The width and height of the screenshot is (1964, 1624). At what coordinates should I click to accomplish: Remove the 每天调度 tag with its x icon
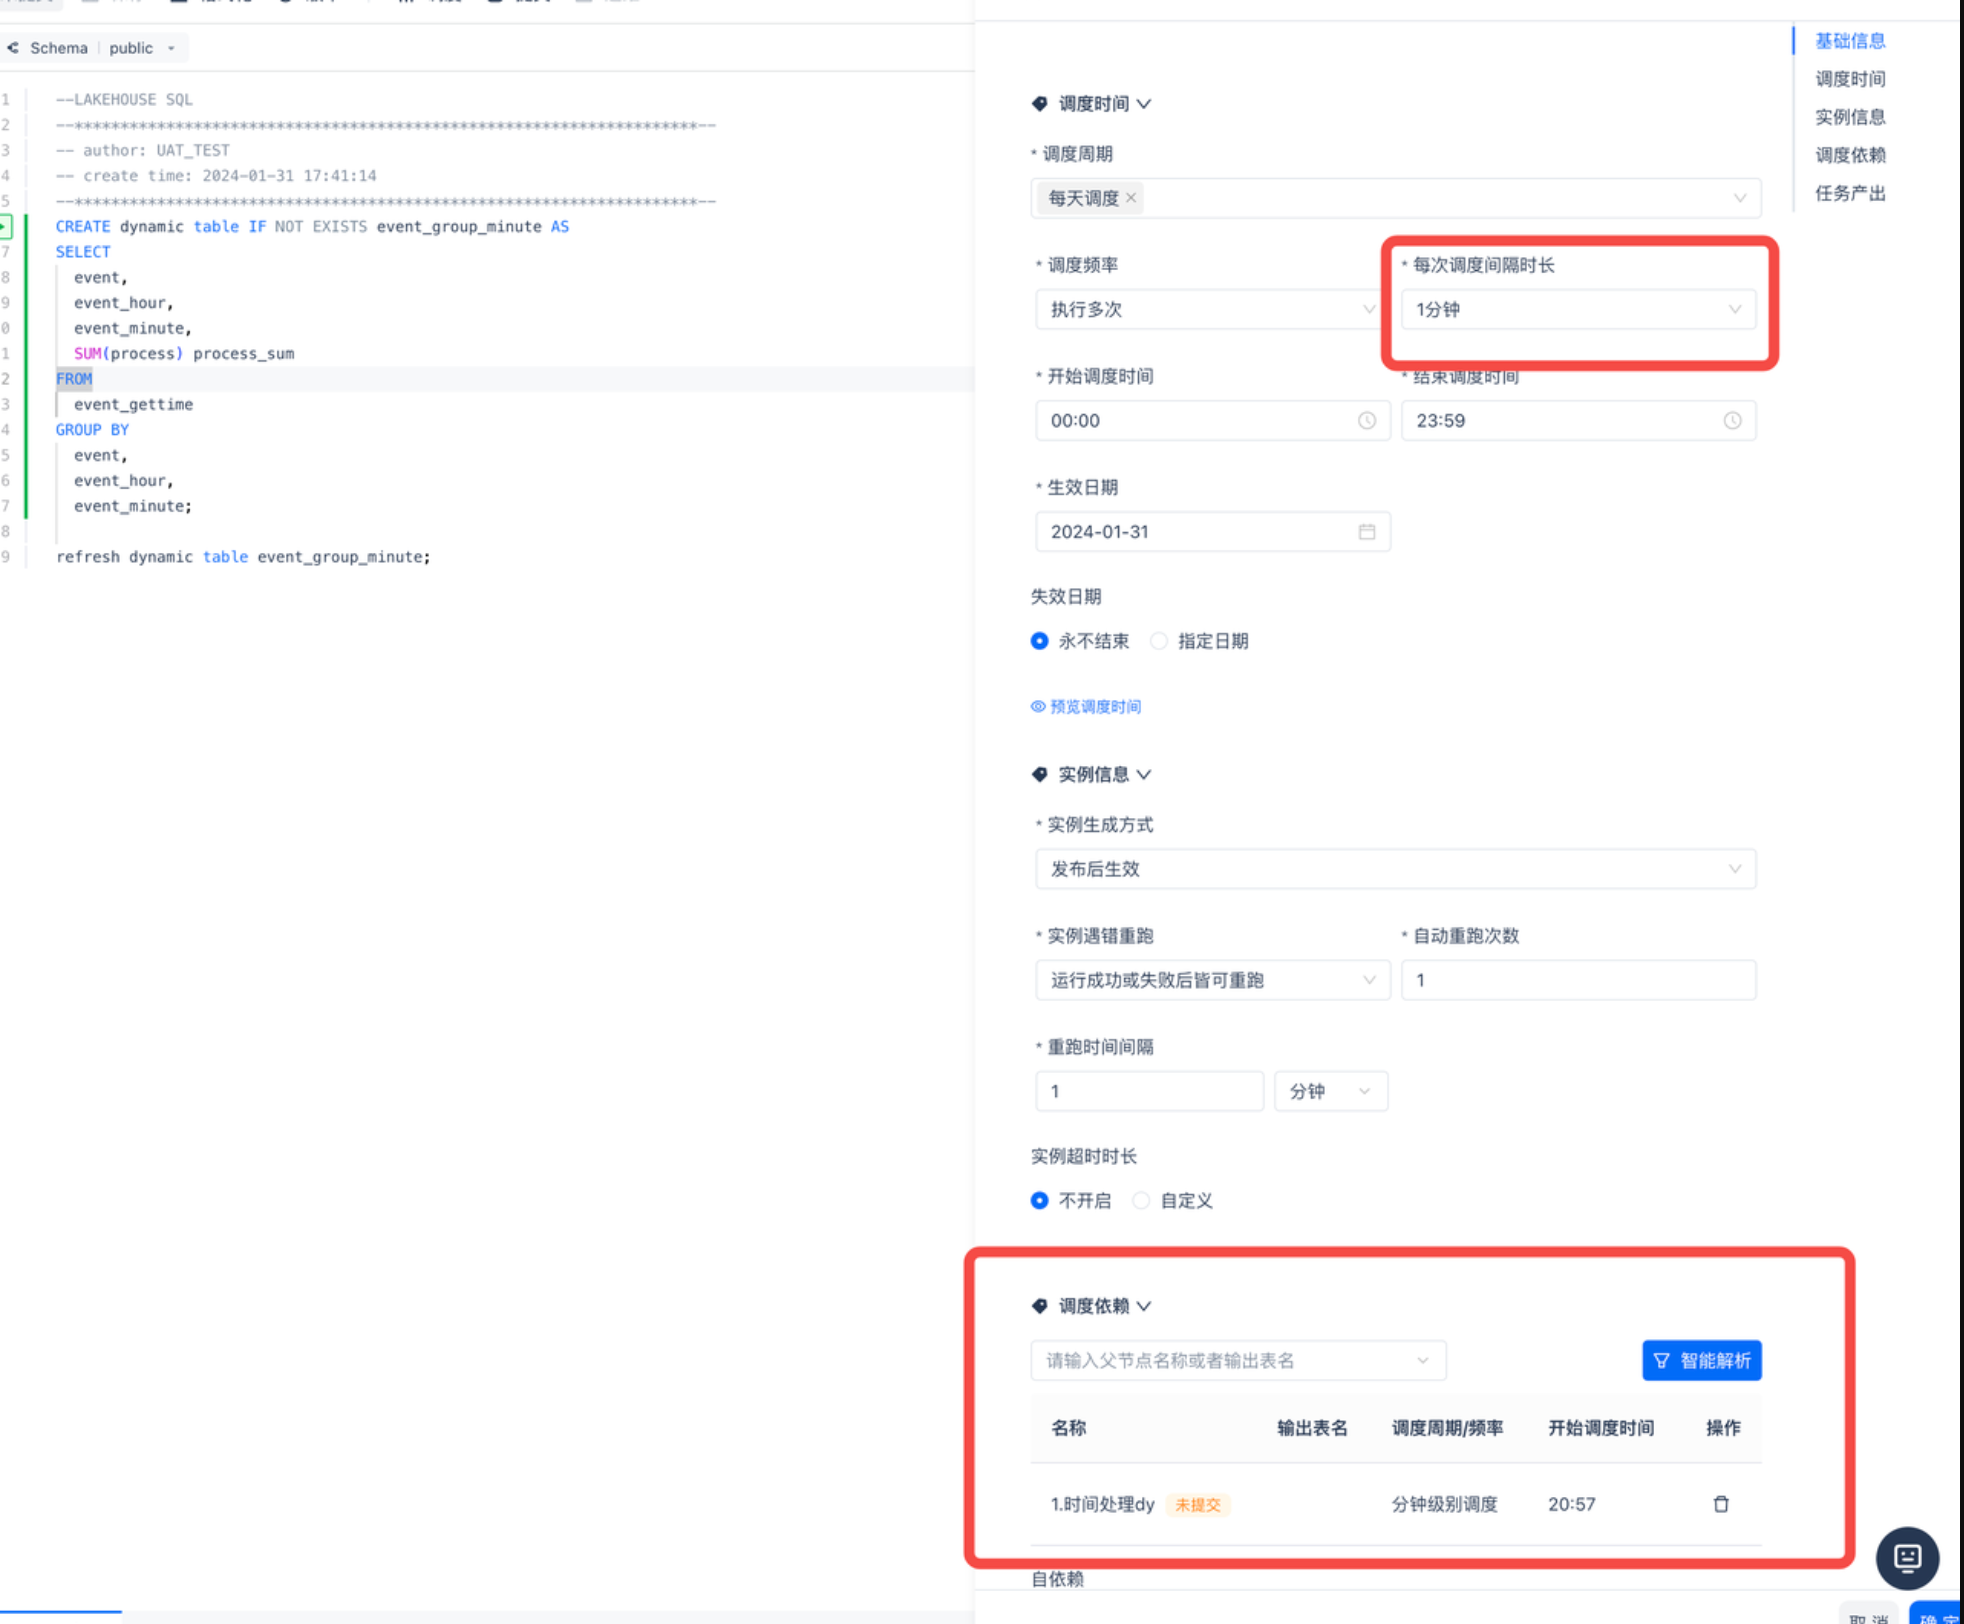(x=1131, y=198)
